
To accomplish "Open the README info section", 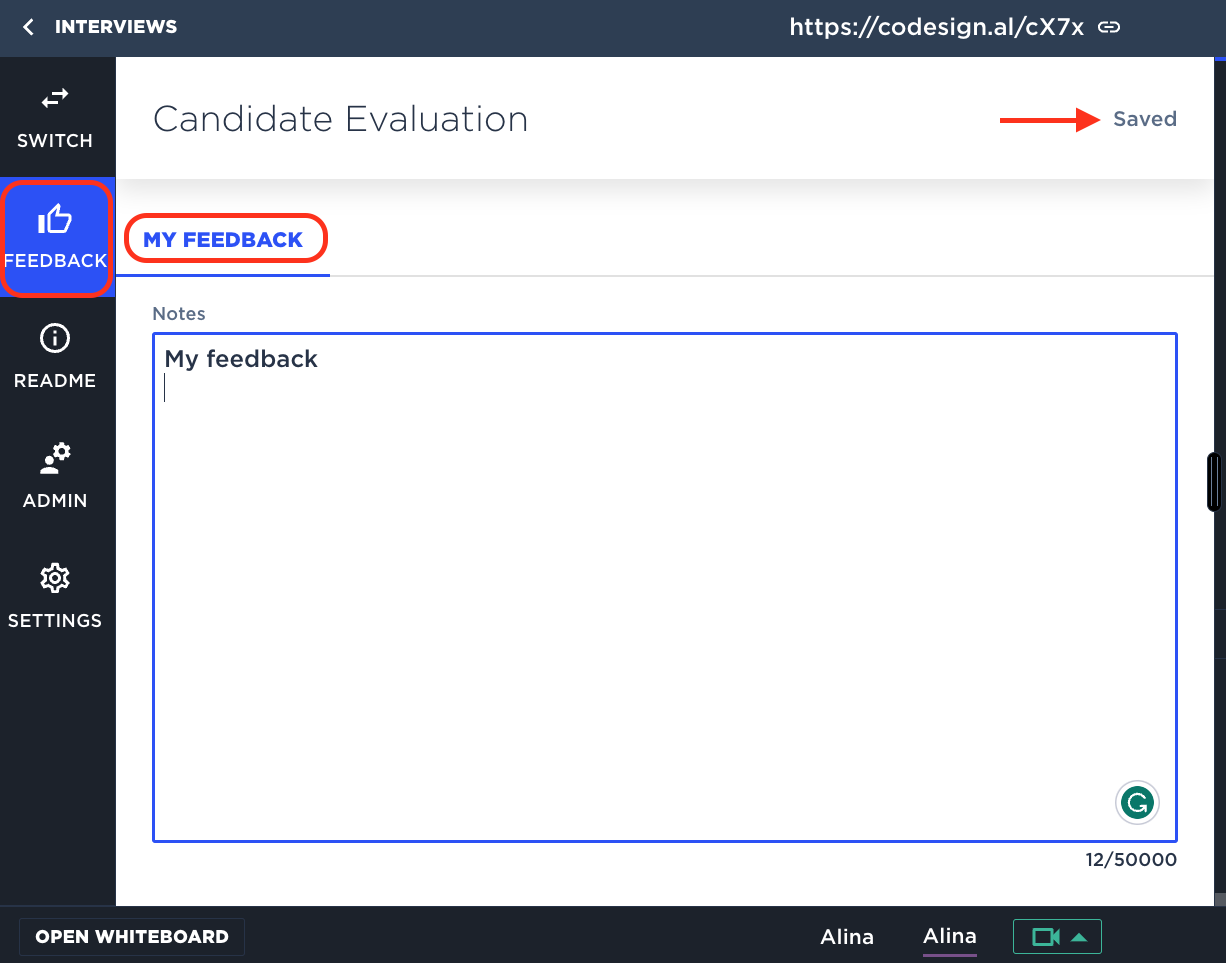I will tap(55, 357).
